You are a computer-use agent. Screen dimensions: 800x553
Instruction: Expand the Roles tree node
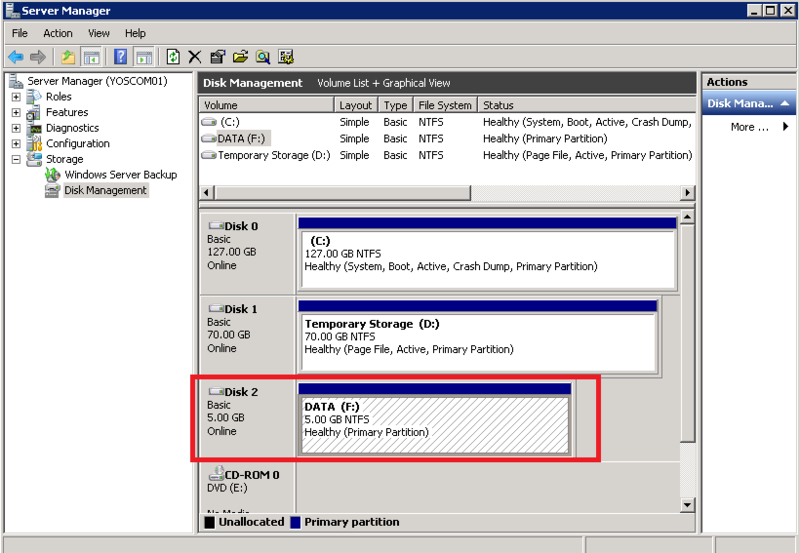pos(16,97)
